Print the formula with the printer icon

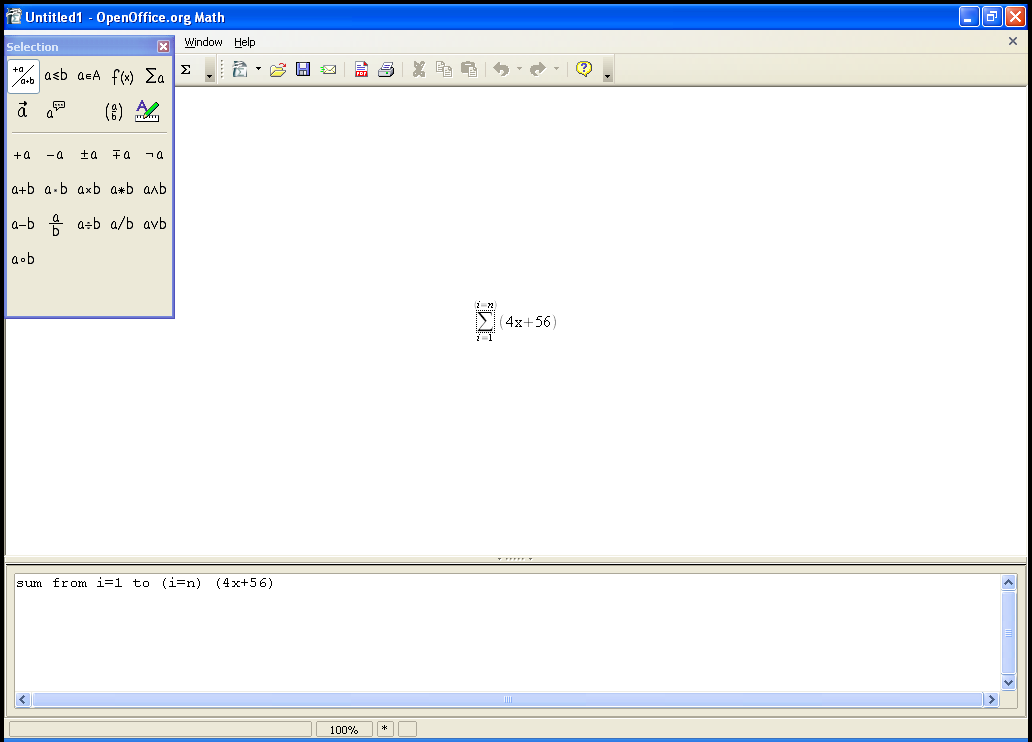pyautogui.click(x=386, y=69)
